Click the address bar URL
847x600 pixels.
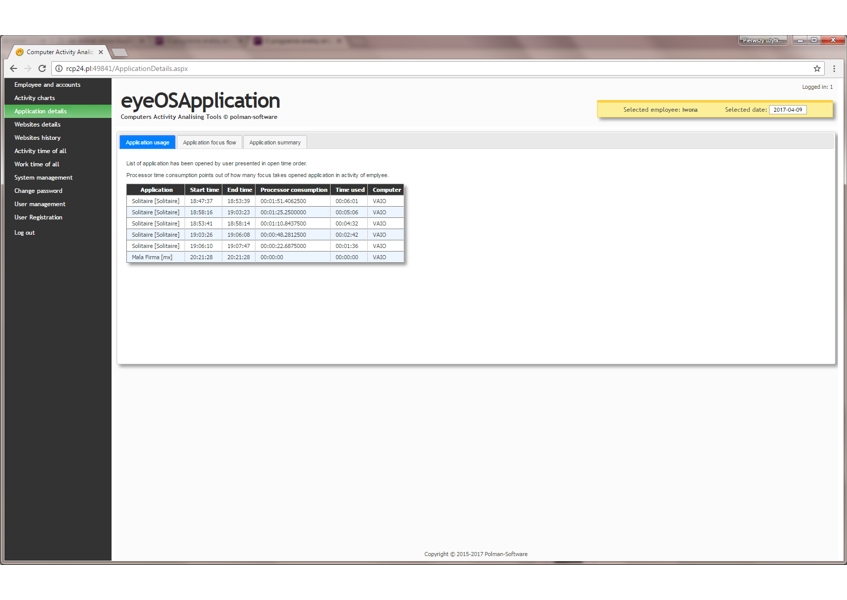[x=126, y=69]
